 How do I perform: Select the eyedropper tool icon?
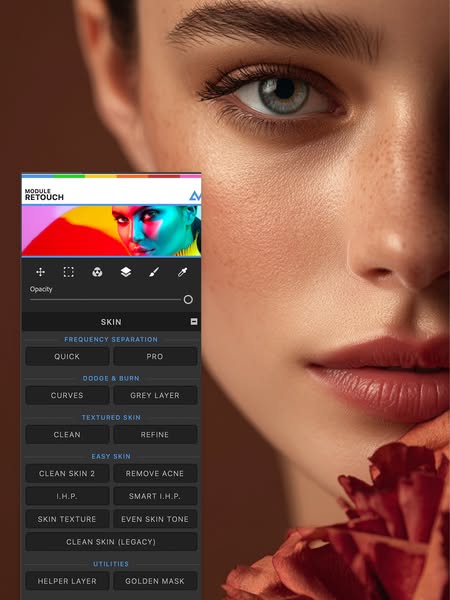183,272
